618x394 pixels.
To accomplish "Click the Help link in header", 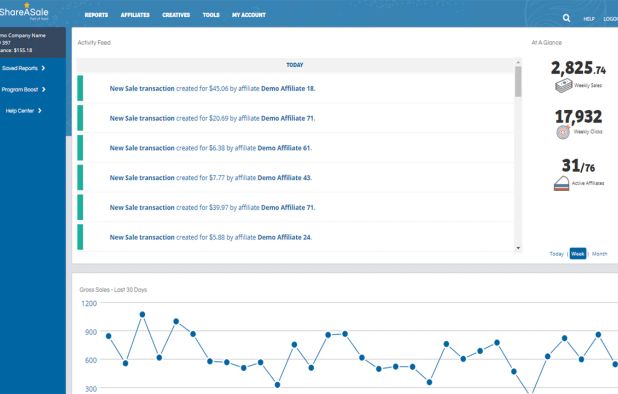I will click(589, 19).
